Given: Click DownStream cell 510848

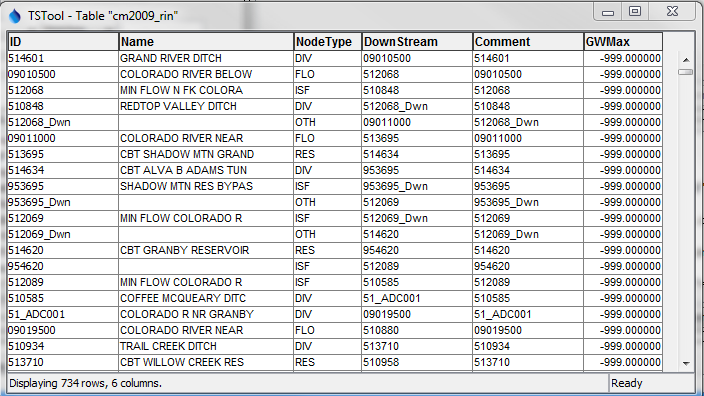Looking at the screenshot, I should pyautogui.click(x=417, y=90).
